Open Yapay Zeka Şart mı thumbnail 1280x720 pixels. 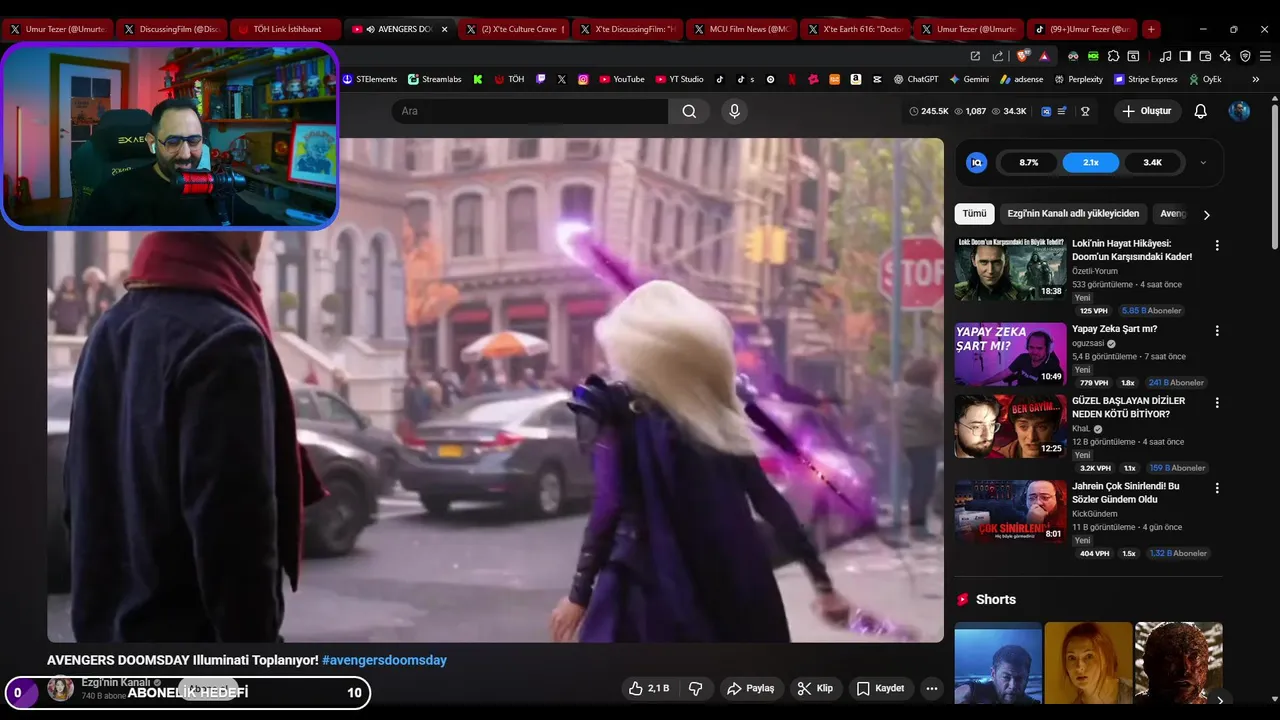(x=1010, y=354)
